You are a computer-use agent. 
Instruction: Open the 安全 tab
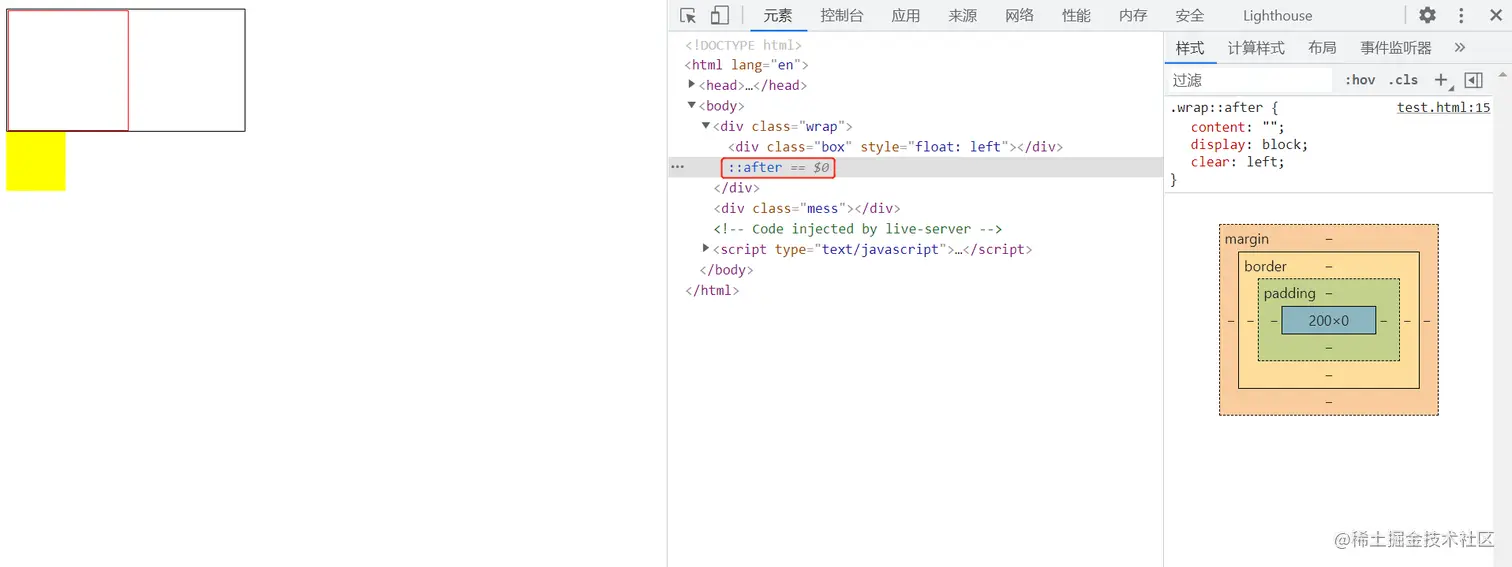tap(1190, 15)
